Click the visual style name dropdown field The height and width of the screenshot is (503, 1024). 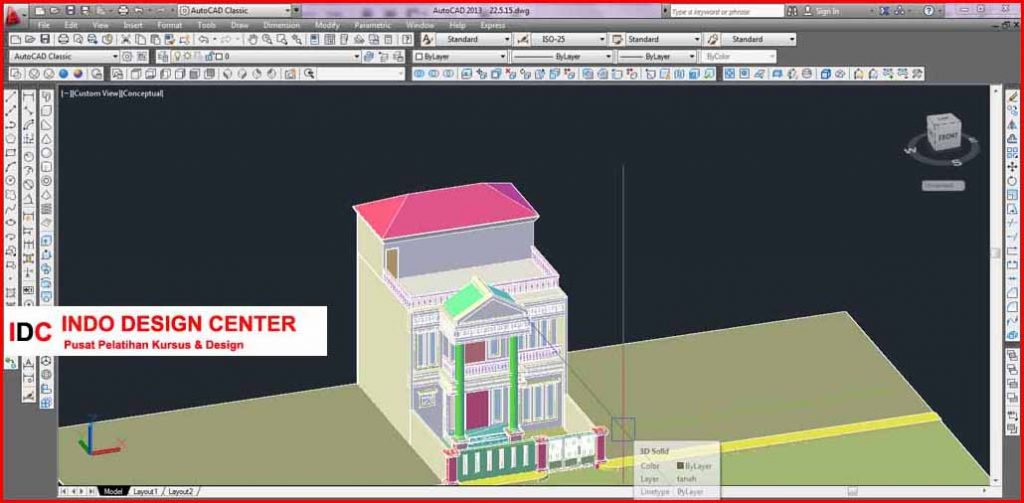360,74
